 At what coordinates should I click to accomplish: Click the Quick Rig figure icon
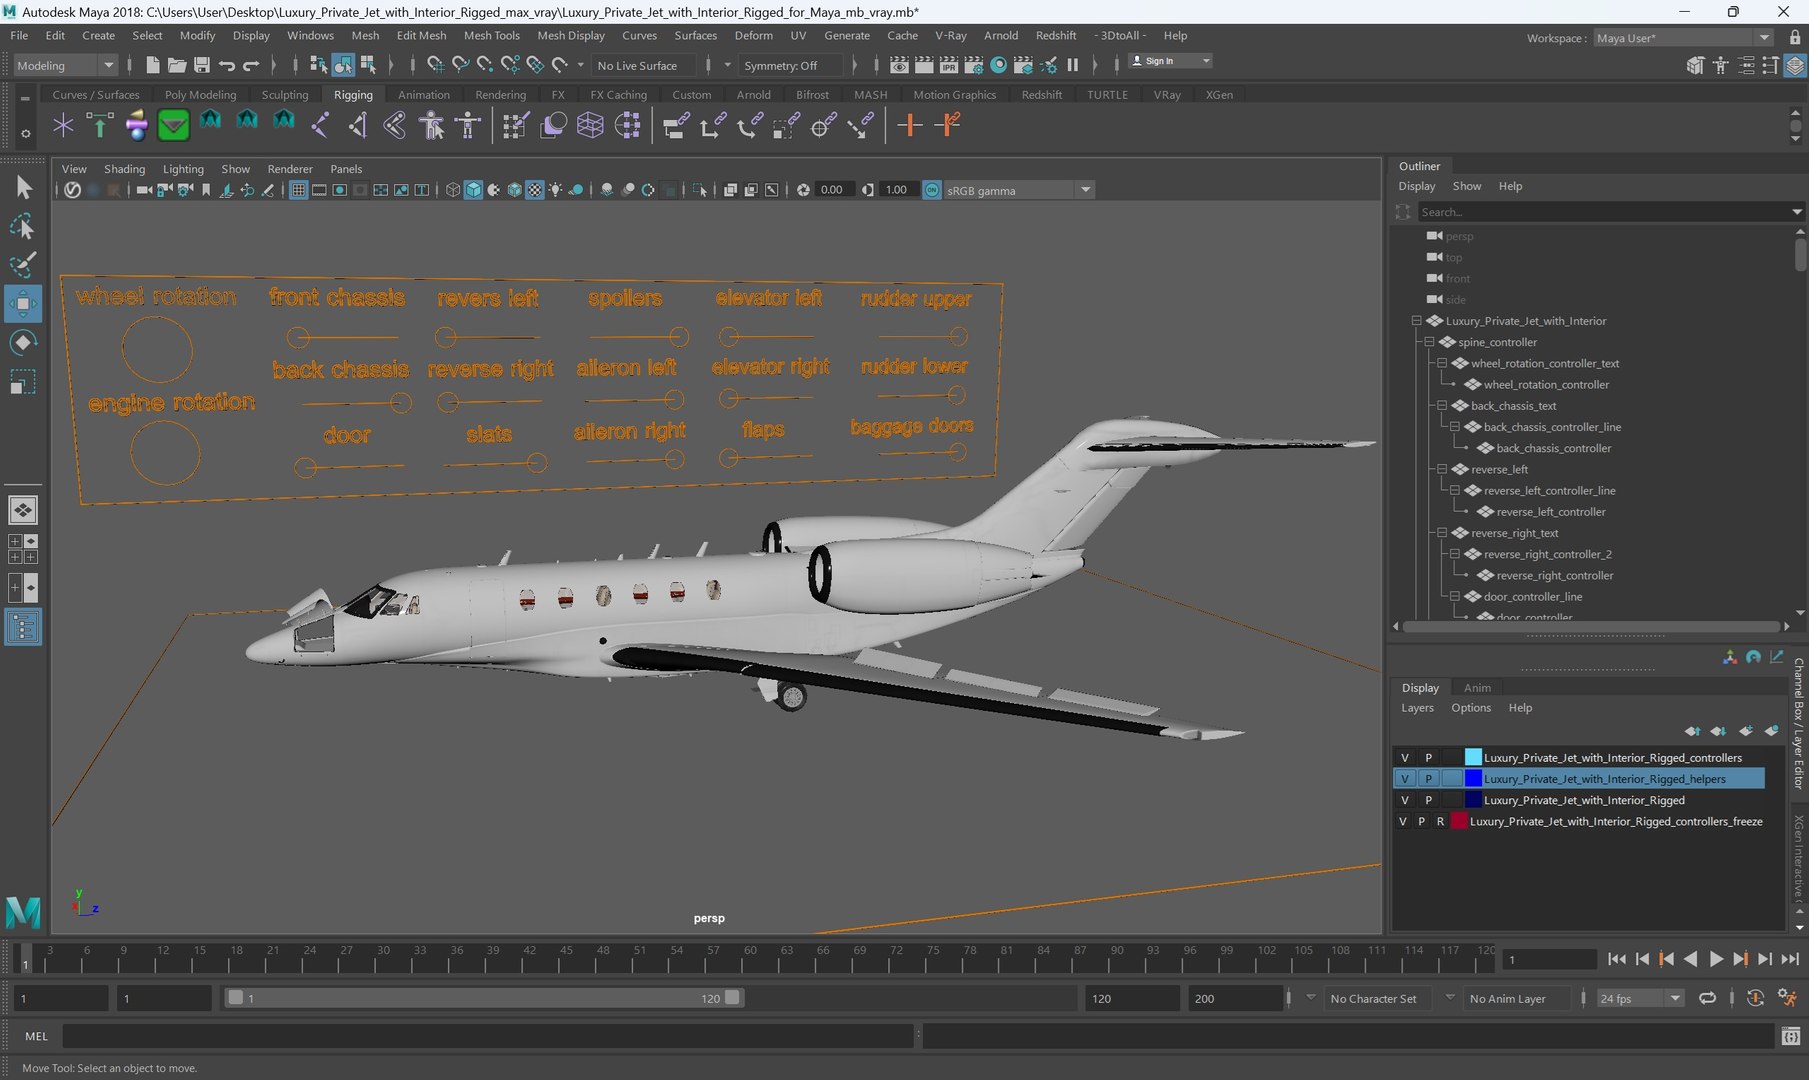431,125
